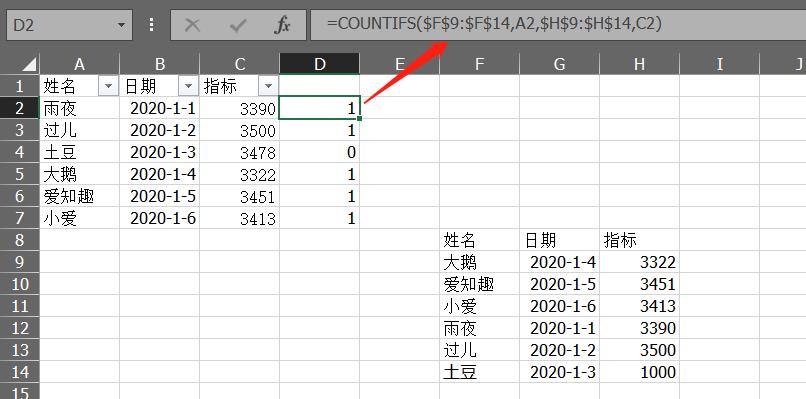806x399 pixels.
Task: Click cell G14 with date 2020-1-3
Action: (x=559, y=372)
